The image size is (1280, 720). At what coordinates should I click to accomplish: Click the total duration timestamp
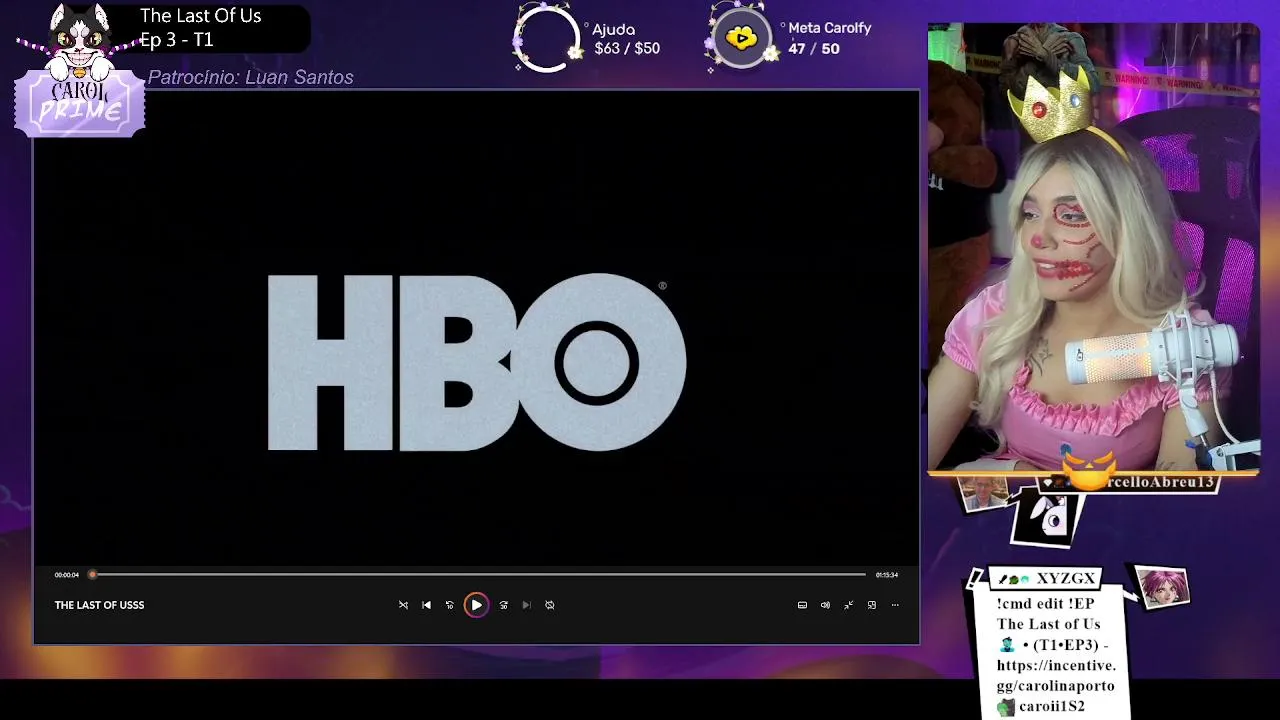[887, 575]
